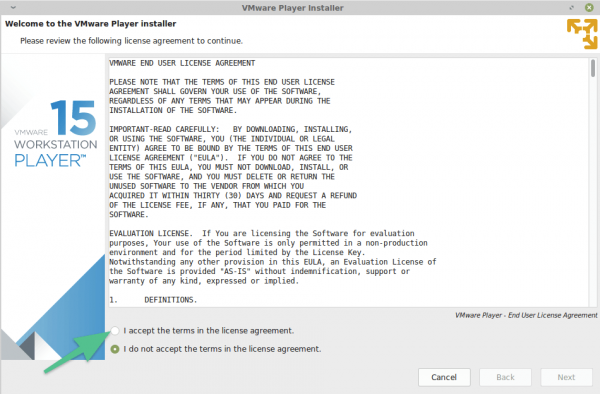600x394 pixels.
Task: Click 'EVALUATION LICENSE.' paragraph start
Action: pos(152,233)
